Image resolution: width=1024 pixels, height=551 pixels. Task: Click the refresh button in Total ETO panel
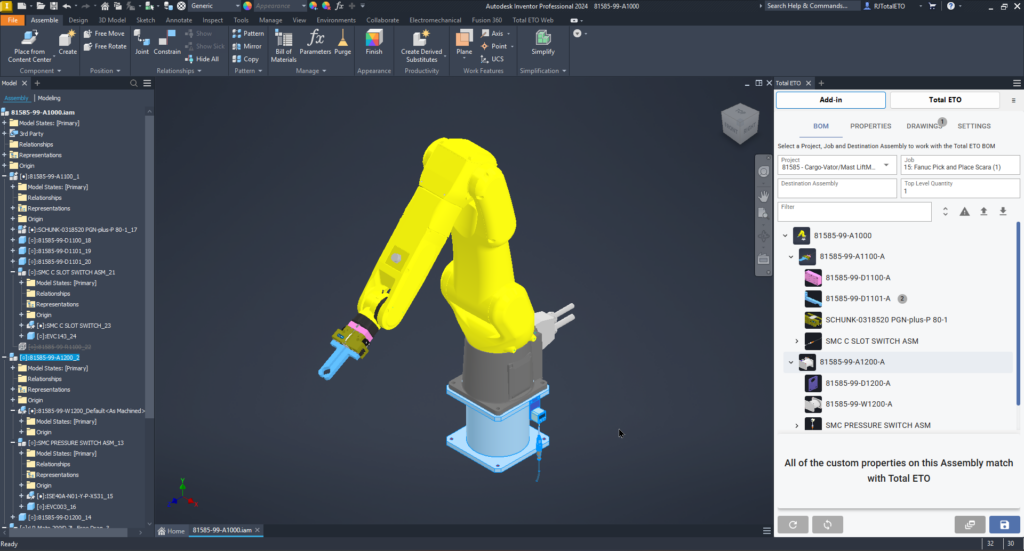[793, 524]
